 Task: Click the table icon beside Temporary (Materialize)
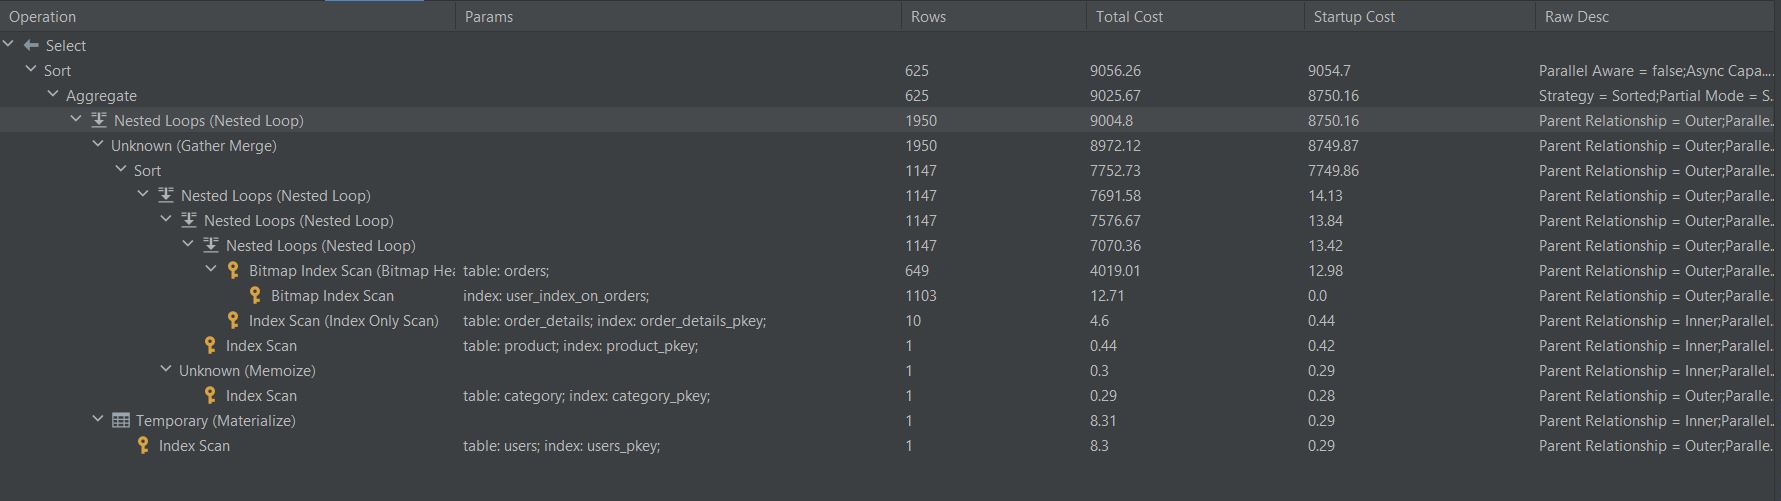[x=121, y=421]
